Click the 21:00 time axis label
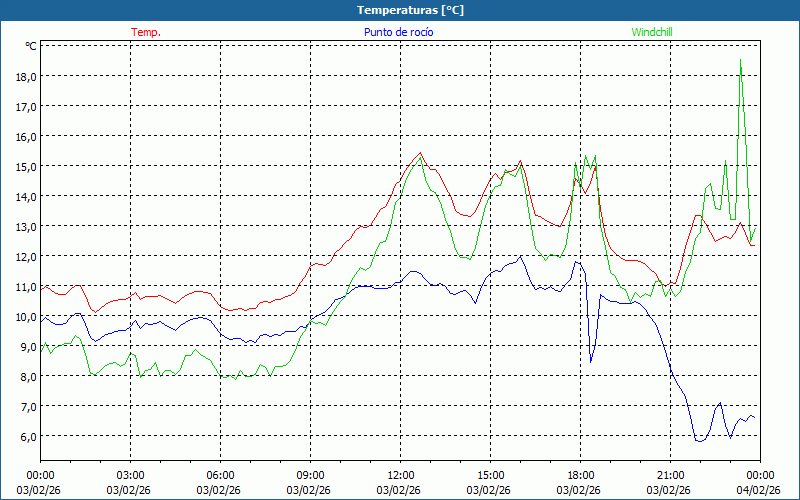Viewport: 800px width, 500px height. coord(670,475)
